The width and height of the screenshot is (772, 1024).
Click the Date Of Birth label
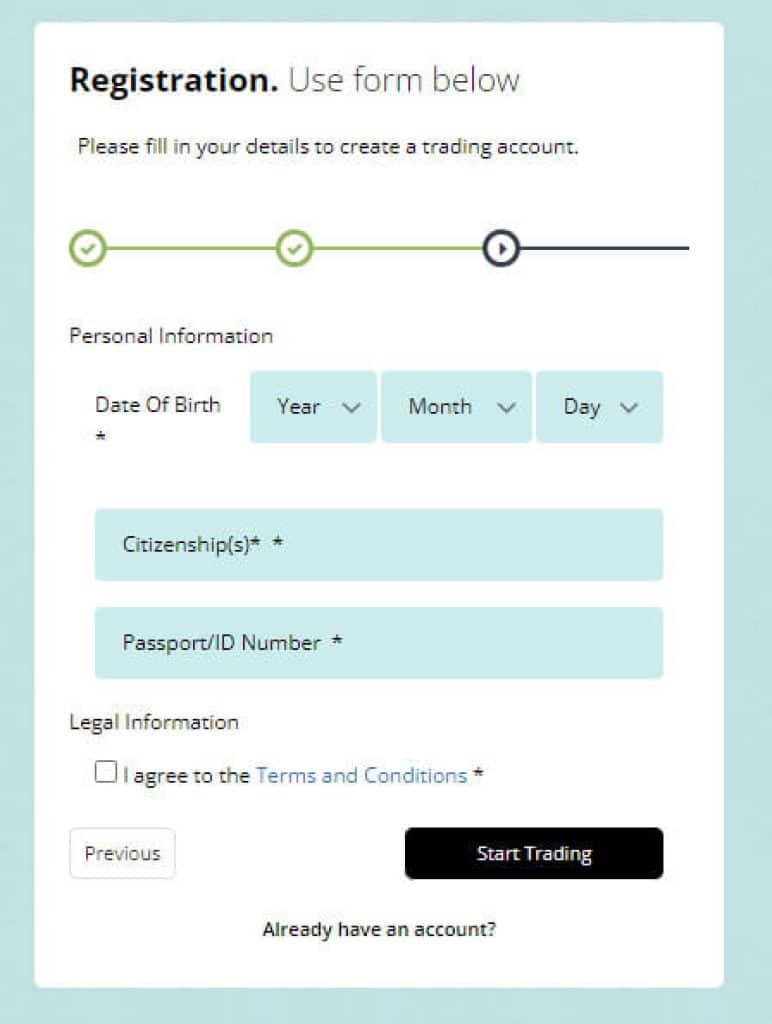(157, 405)
